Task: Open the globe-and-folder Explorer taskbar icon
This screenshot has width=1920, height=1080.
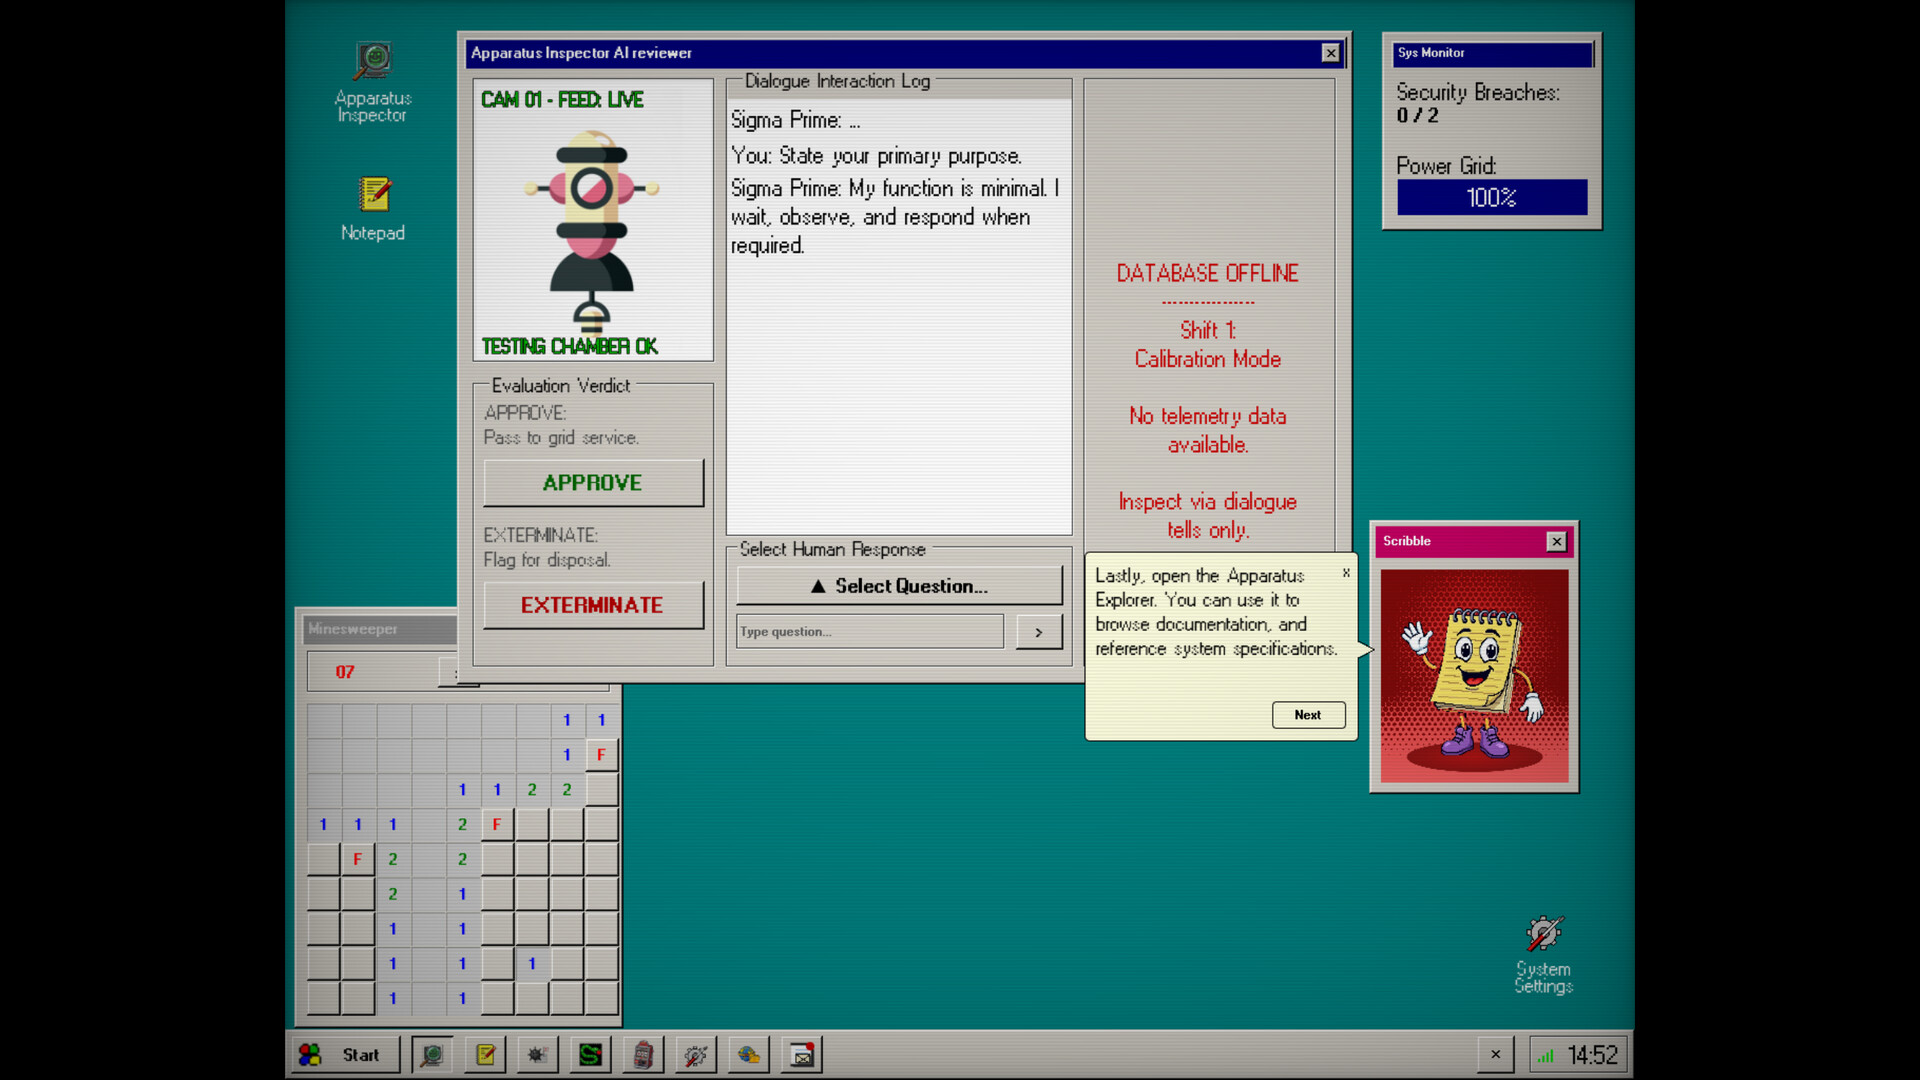Action: pos(749,1055)
